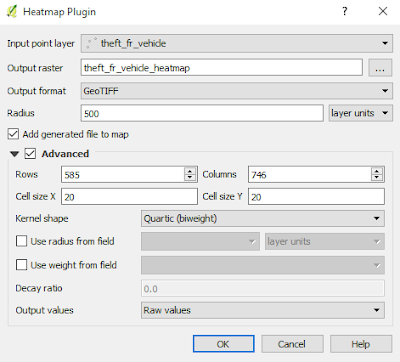Browse output raster with ellipsis button
This screenshot has width=400, height=362.
click(380, 68)
